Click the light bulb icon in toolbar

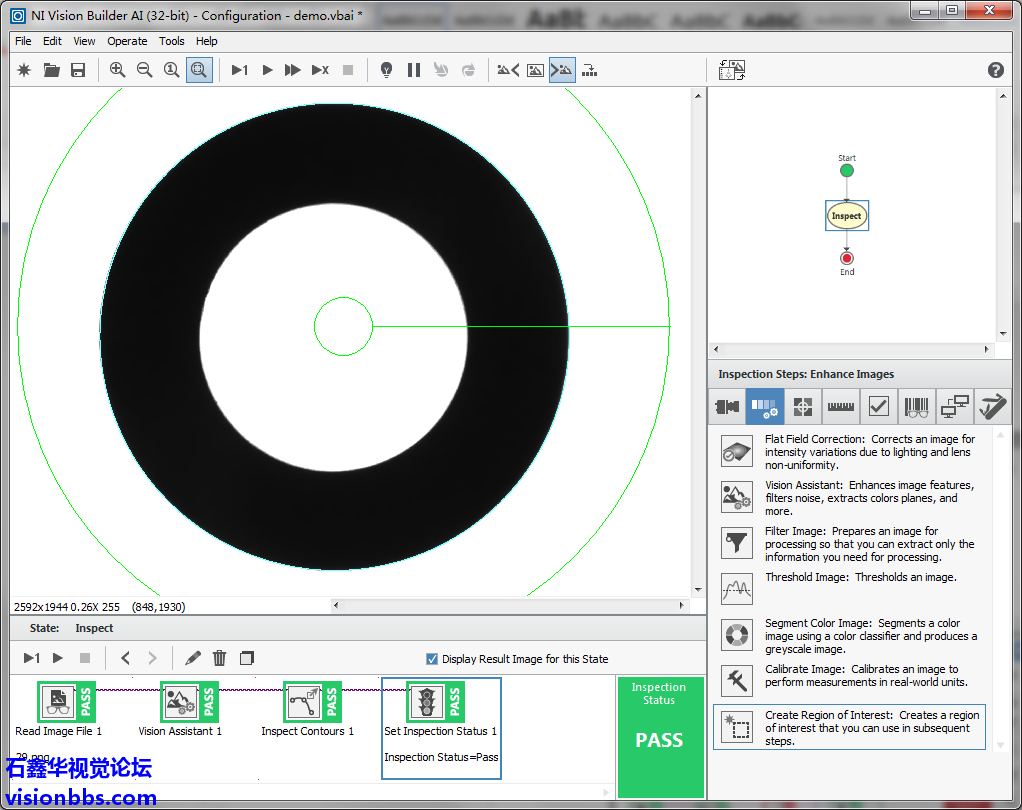pyautogui.click(x=386, y=70)
